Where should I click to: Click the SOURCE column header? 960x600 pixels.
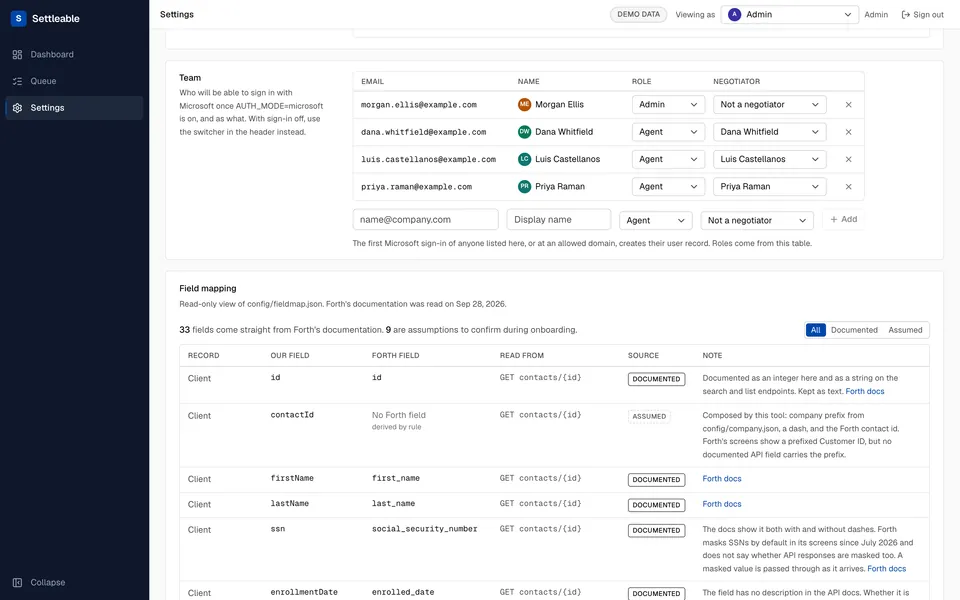(643, 356)
